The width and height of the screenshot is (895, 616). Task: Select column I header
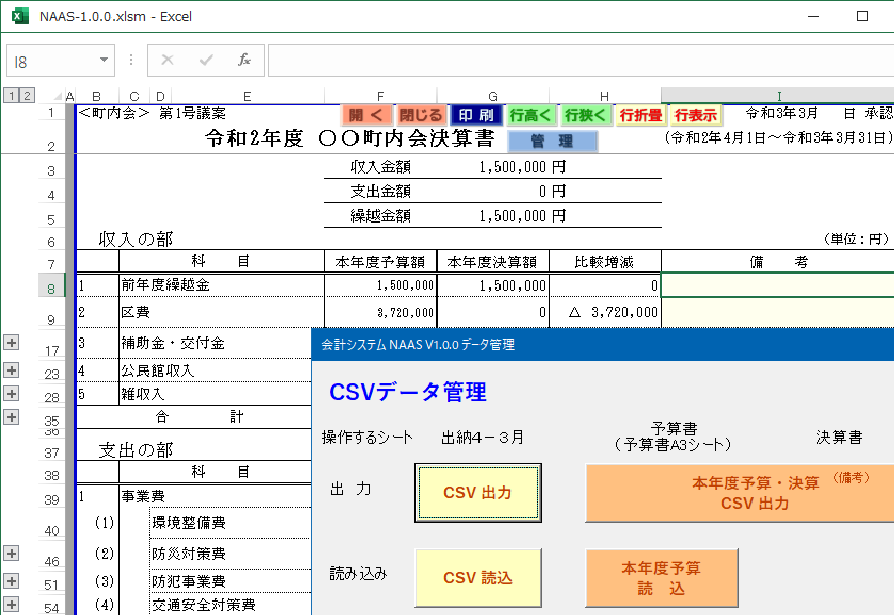(x=778, y=96)
